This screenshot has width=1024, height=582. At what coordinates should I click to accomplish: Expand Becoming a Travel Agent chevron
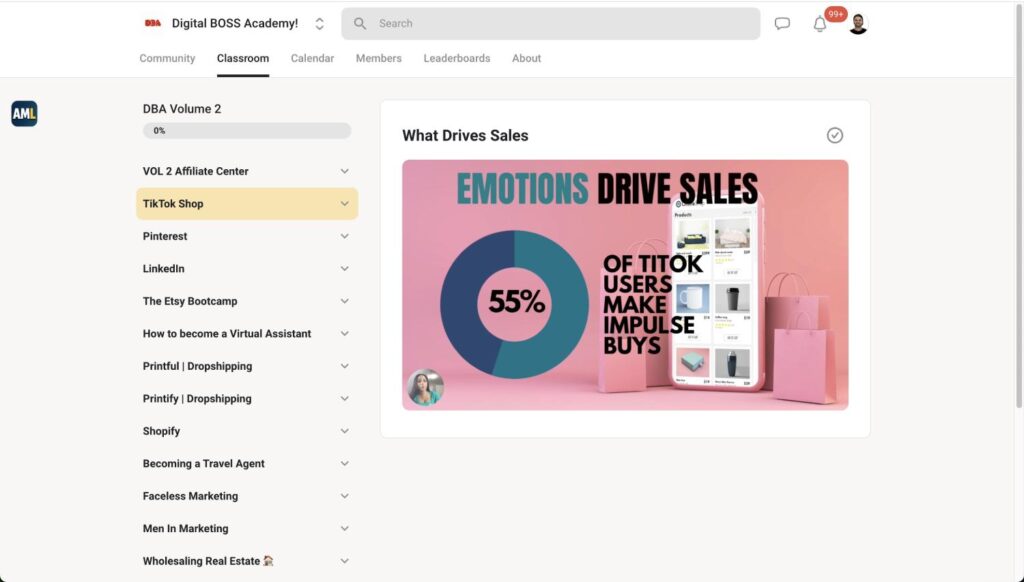[344, 464]
